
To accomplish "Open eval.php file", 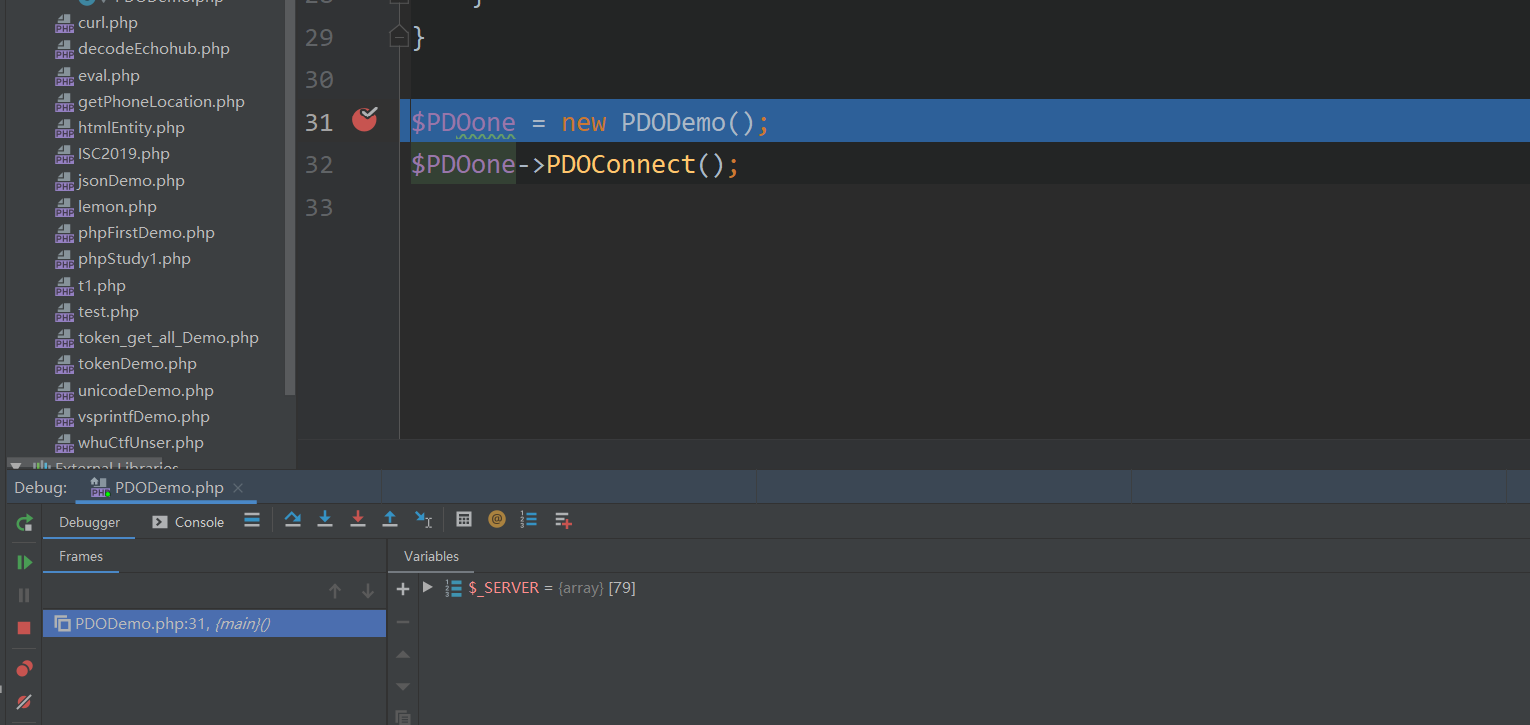I will click(x=97, y=76).
